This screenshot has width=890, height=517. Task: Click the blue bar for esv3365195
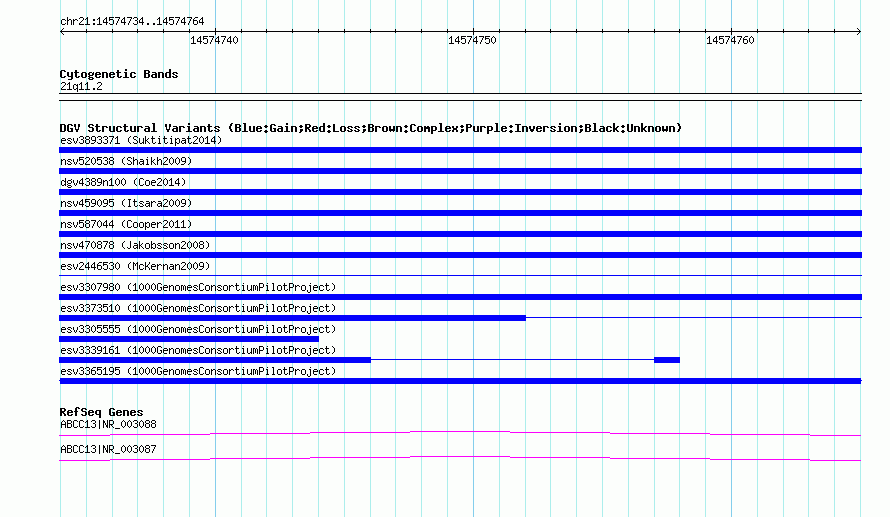click(460, 381)
